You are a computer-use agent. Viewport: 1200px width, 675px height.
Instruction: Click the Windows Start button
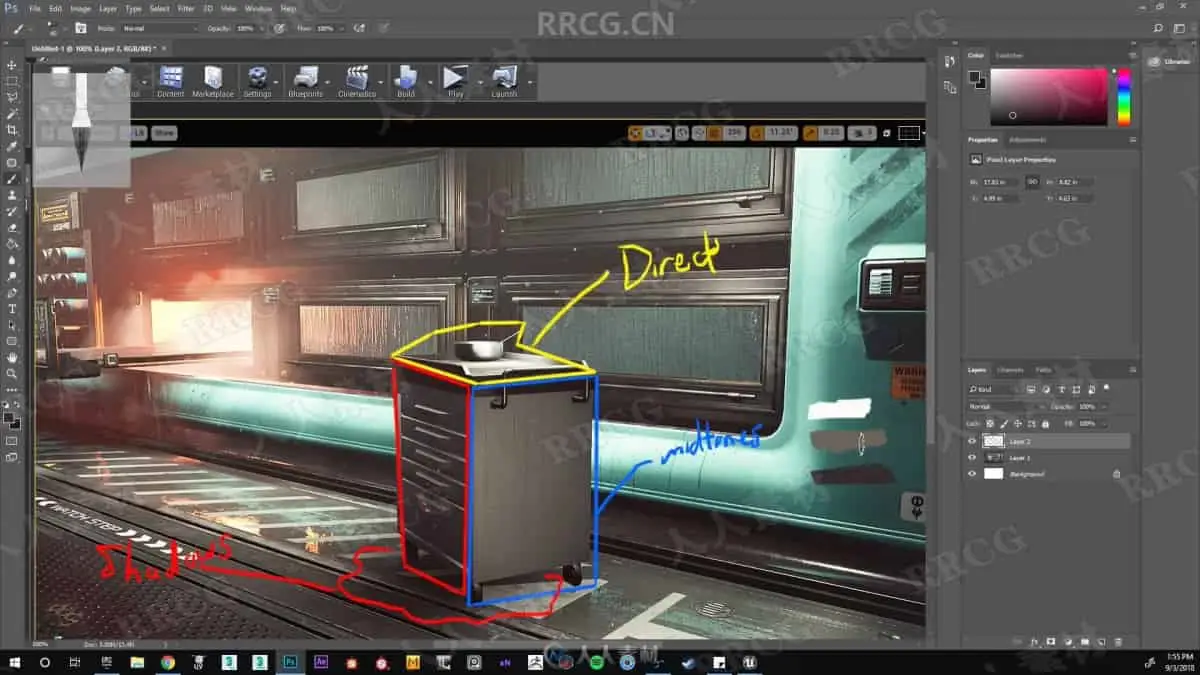(14, 662)
